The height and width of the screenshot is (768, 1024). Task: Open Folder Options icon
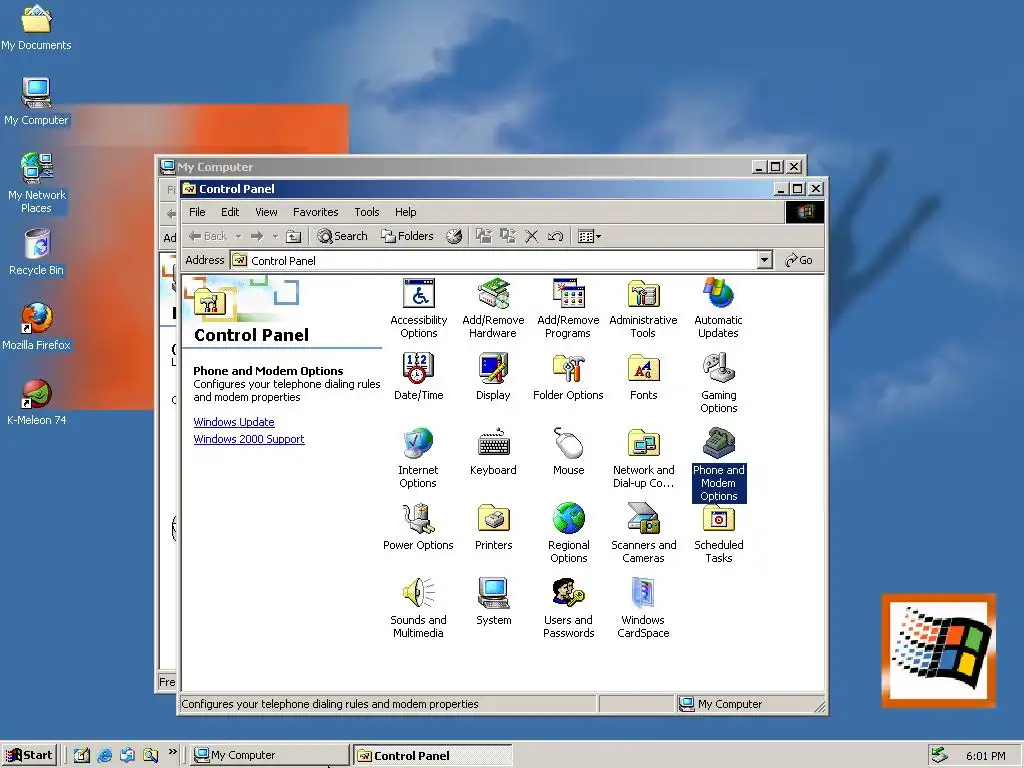tap(568, 368)
